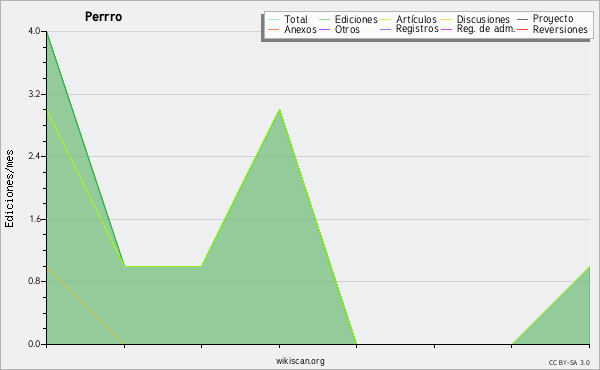Click the 'CC BY-SA 3.0' license text

click(569, 363)
